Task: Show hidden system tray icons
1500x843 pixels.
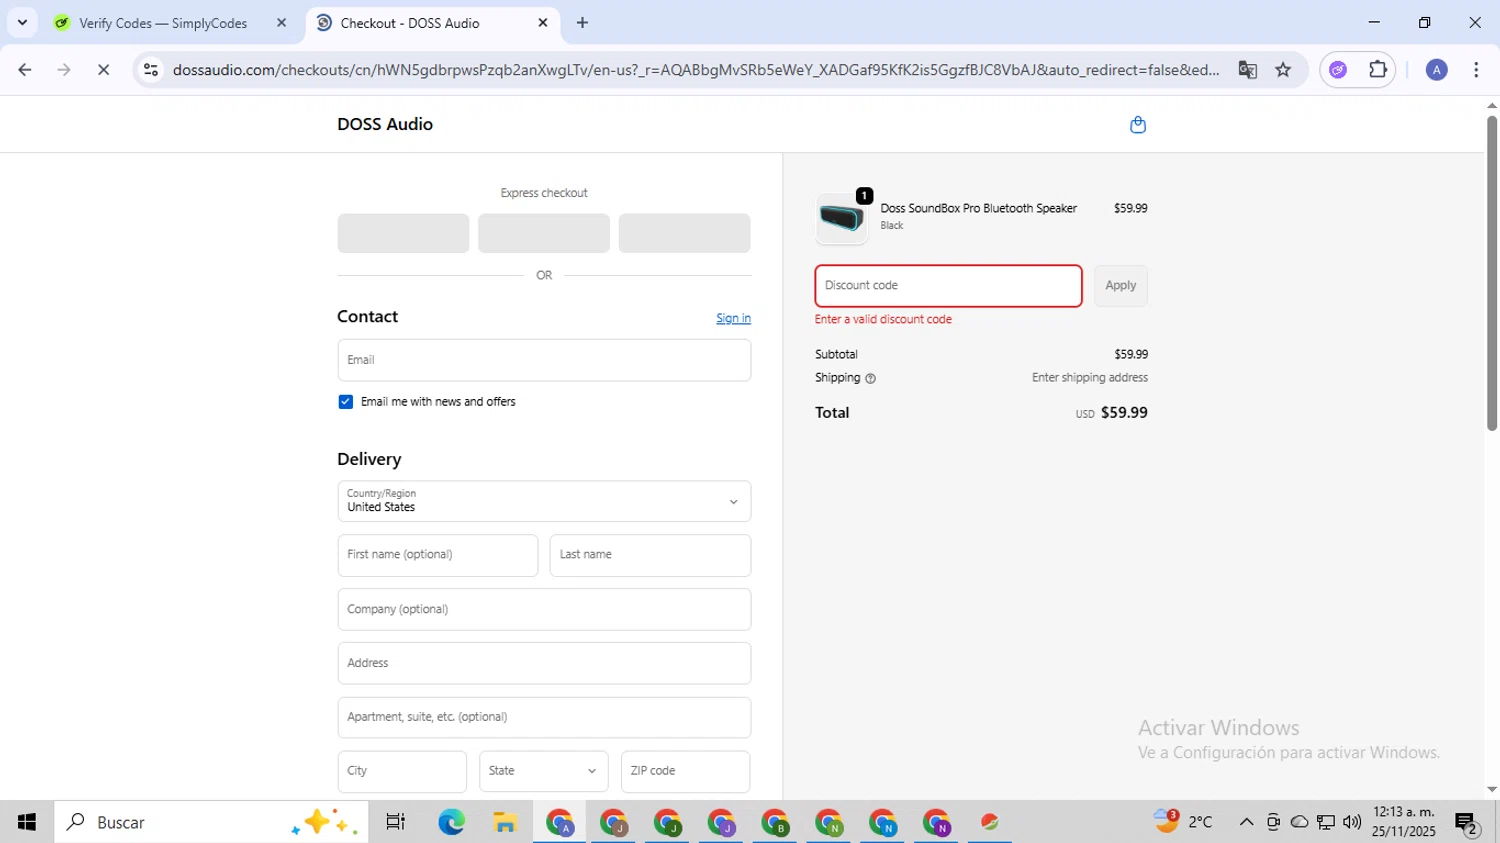Action: pyautogui.click(x=1246, y=822)
